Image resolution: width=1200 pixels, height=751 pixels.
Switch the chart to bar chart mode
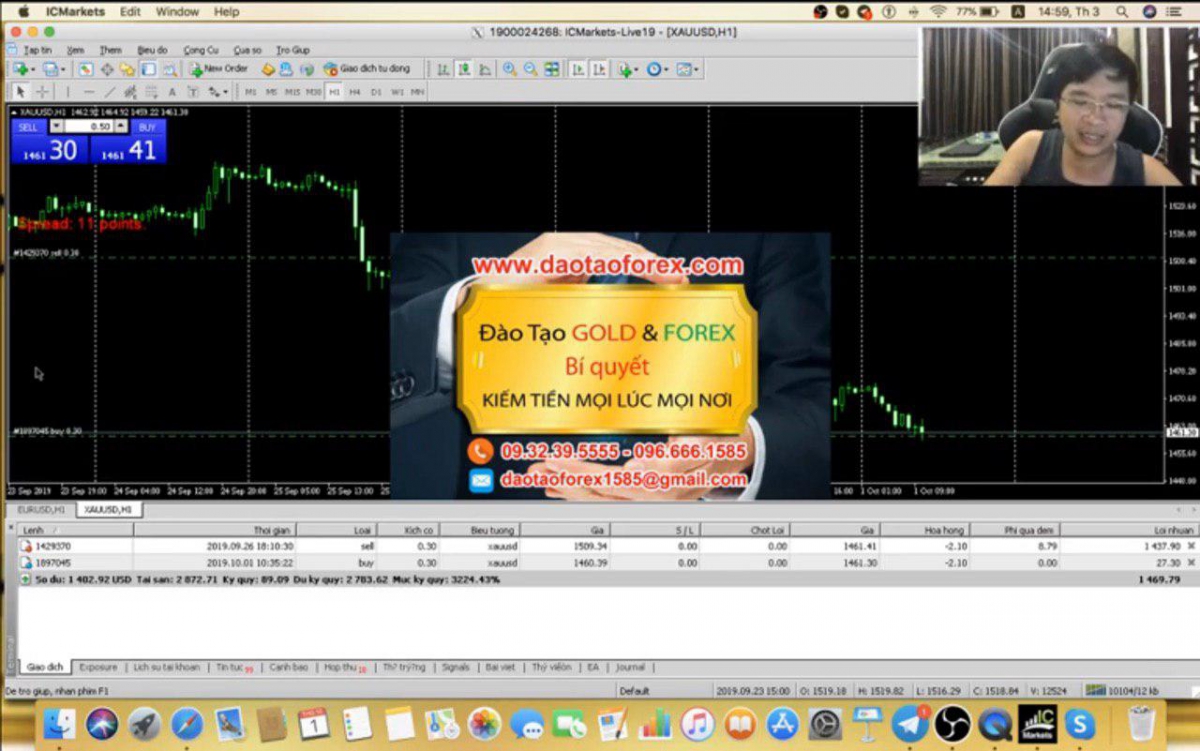[x=443, y=69]
